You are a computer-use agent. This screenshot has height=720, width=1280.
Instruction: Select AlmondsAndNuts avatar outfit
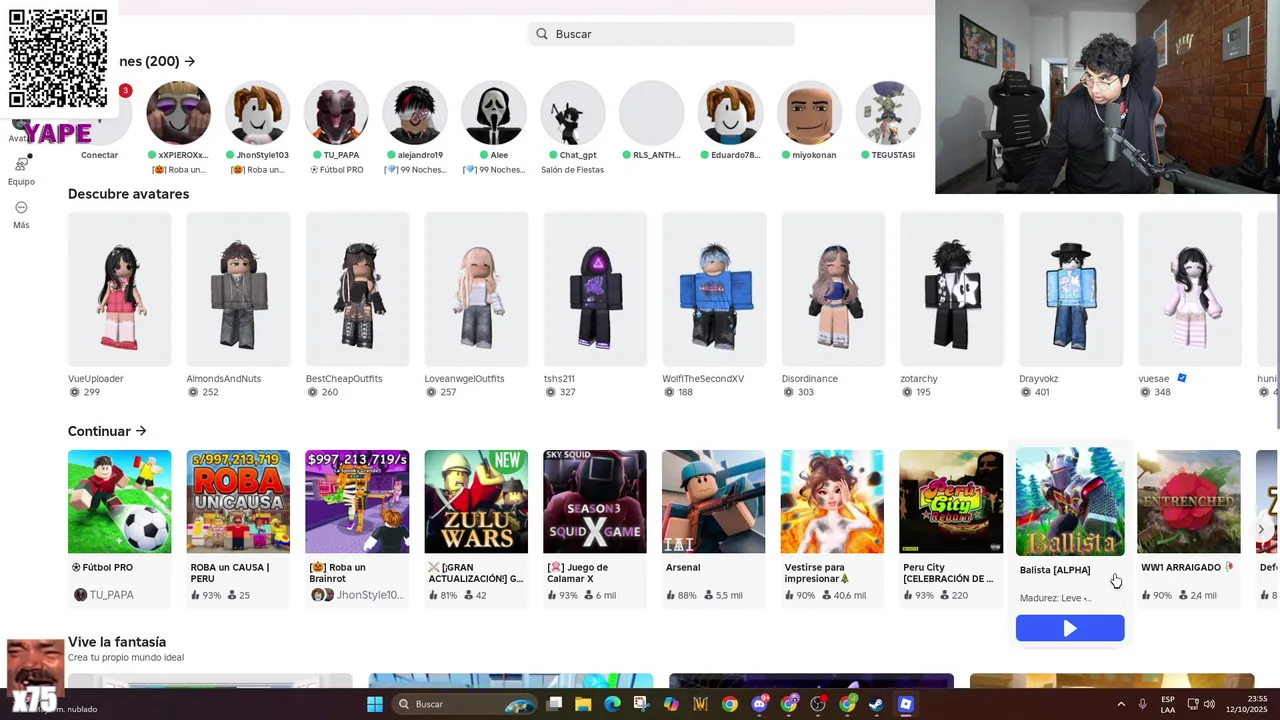(238, 289)
